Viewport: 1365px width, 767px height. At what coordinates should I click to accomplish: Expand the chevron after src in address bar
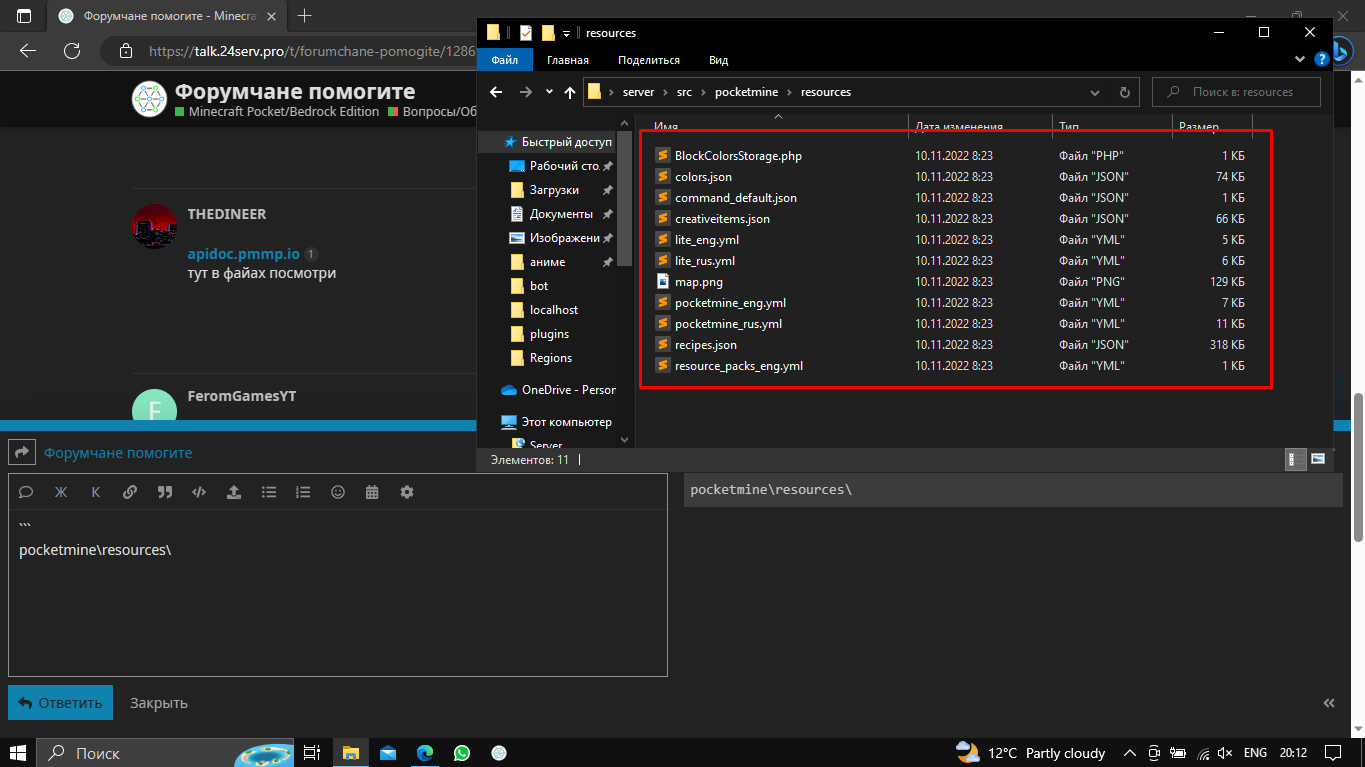pos(703,92)
